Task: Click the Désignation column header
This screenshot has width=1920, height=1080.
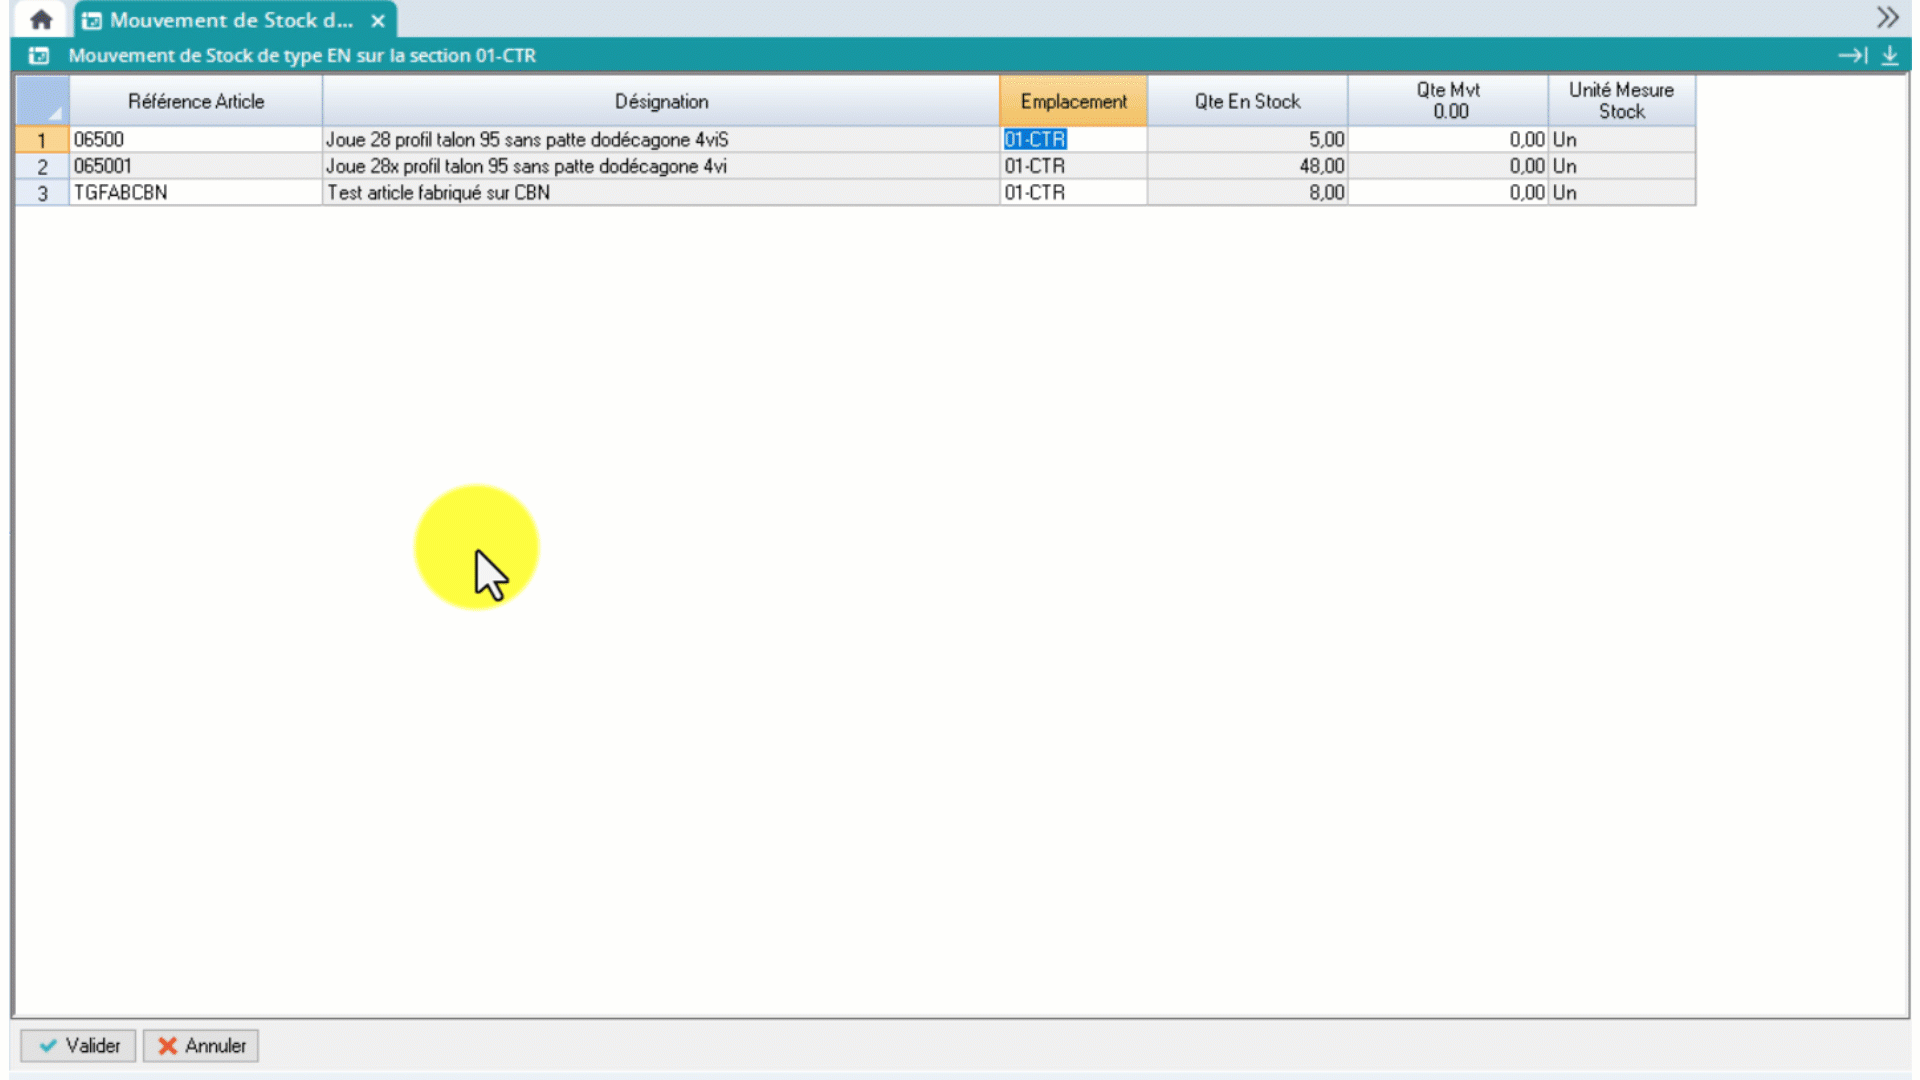Action: pos(661,101)
